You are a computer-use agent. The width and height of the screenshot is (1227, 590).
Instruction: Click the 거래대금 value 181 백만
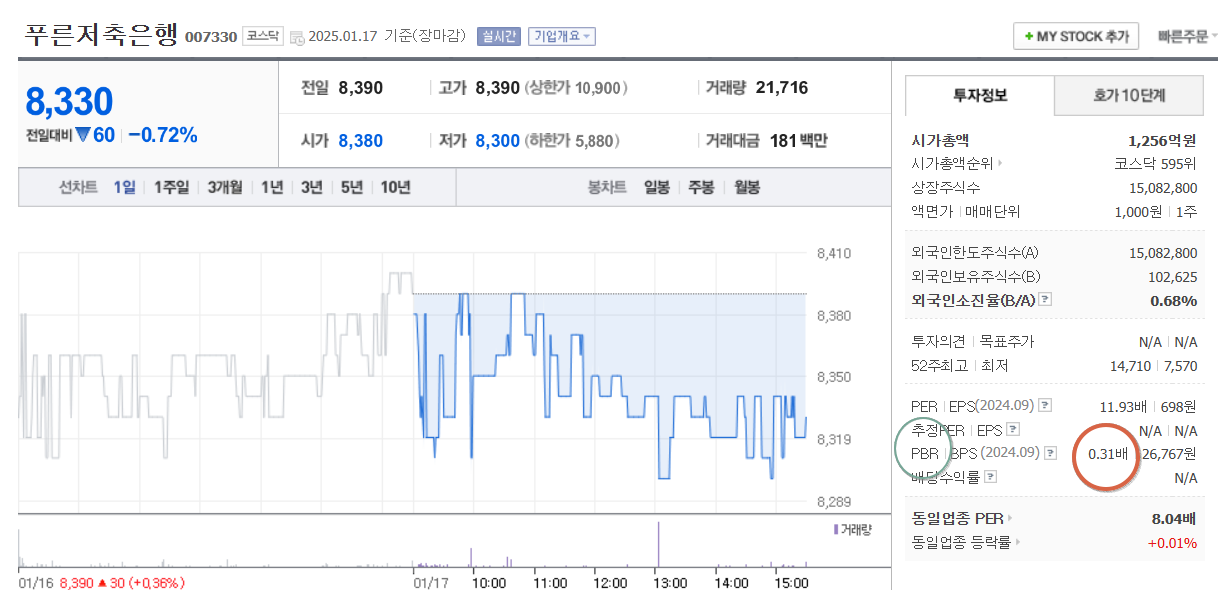pyautogui.click(x=798, y=141)
